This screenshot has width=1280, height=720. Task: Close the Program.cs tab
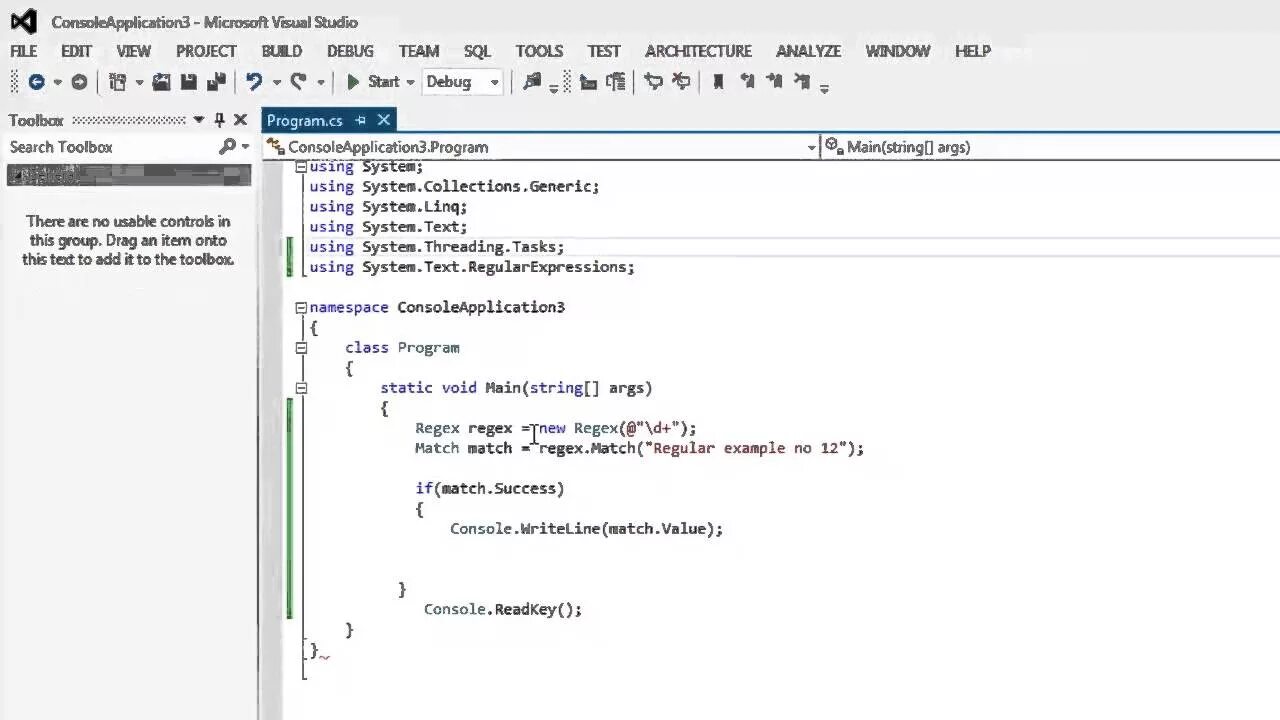382,120
